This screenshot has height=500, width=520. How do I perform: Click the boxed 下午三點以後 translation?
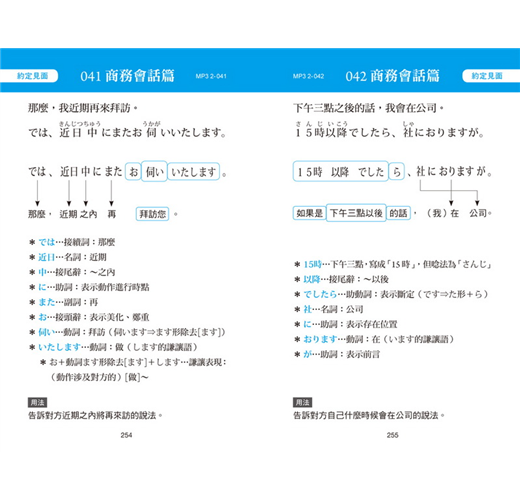[356, 213]
